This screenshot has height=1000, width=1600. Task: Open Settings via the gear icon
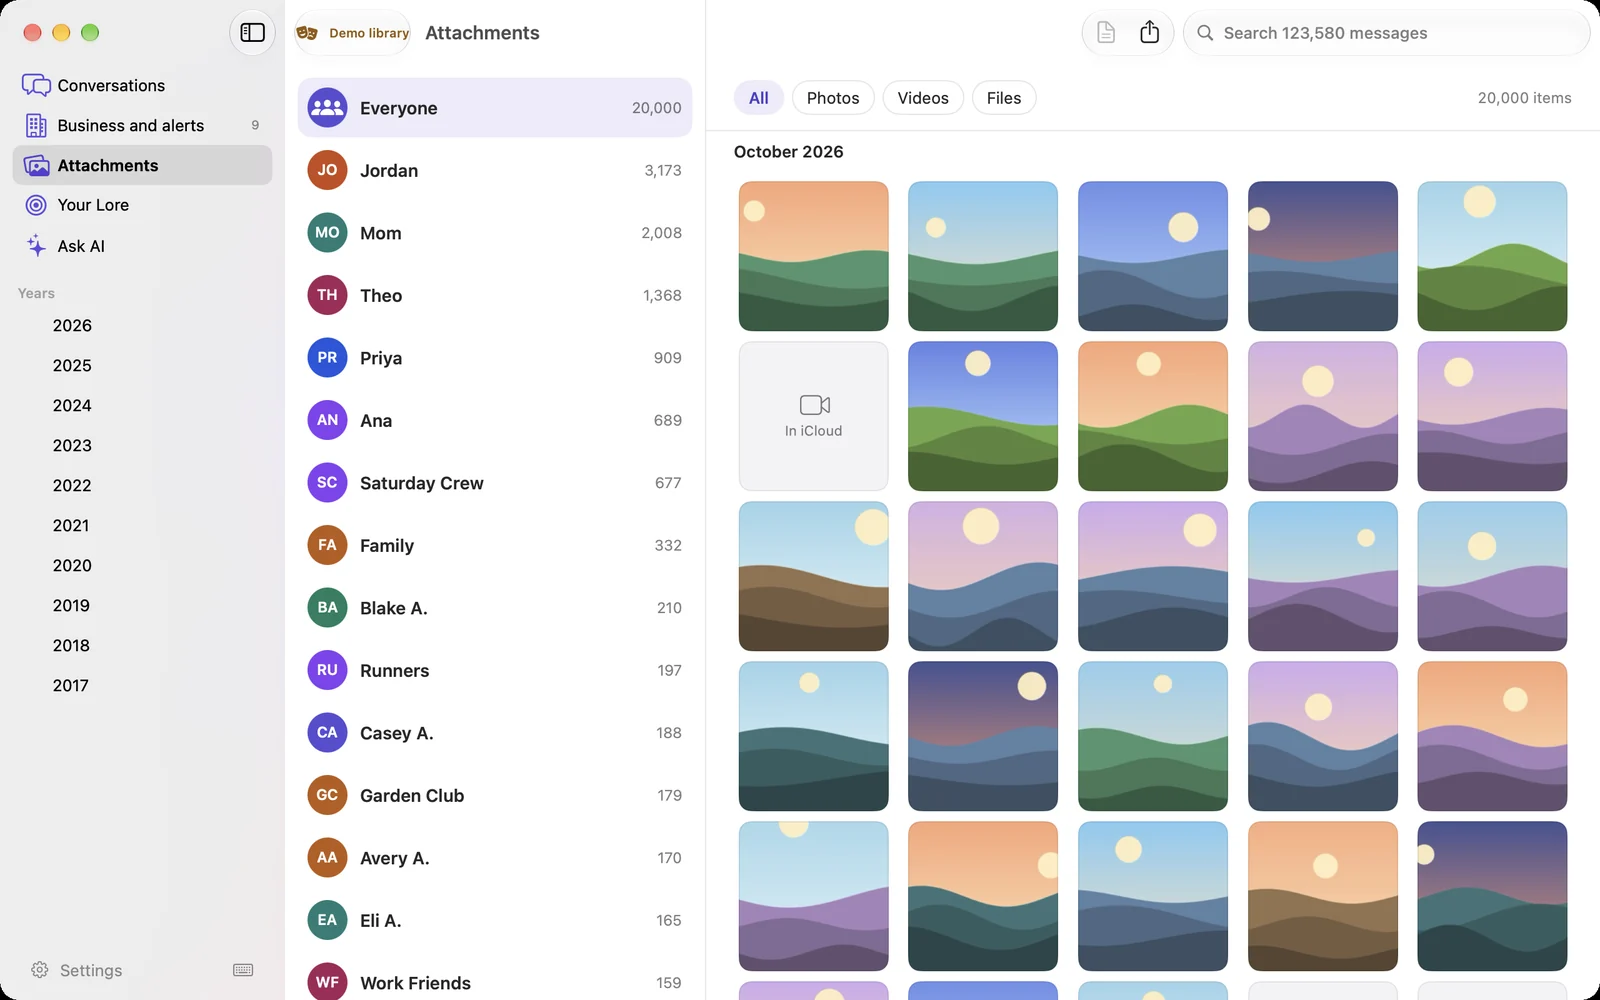(x=40, y=970)
